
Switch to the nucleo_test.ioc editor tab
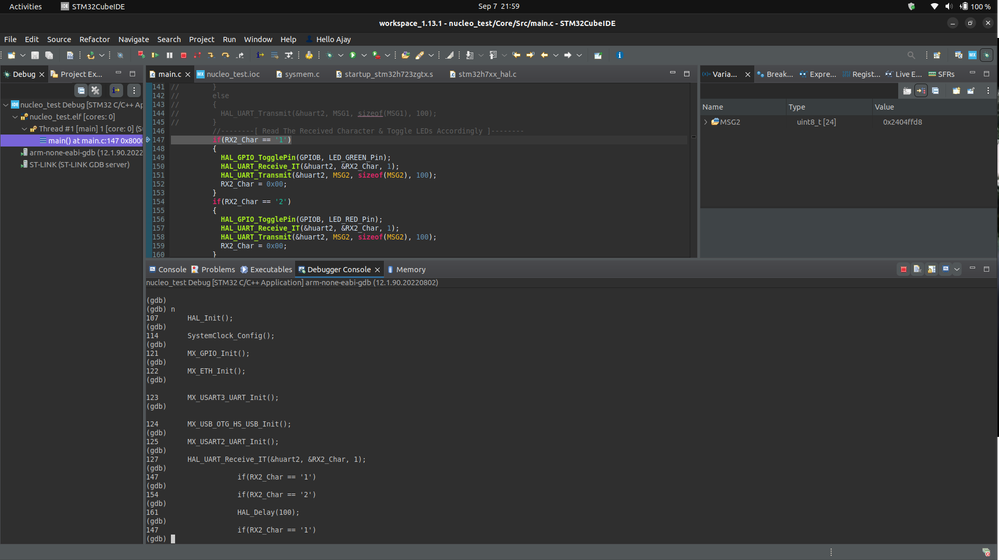[x=231, y=74]
